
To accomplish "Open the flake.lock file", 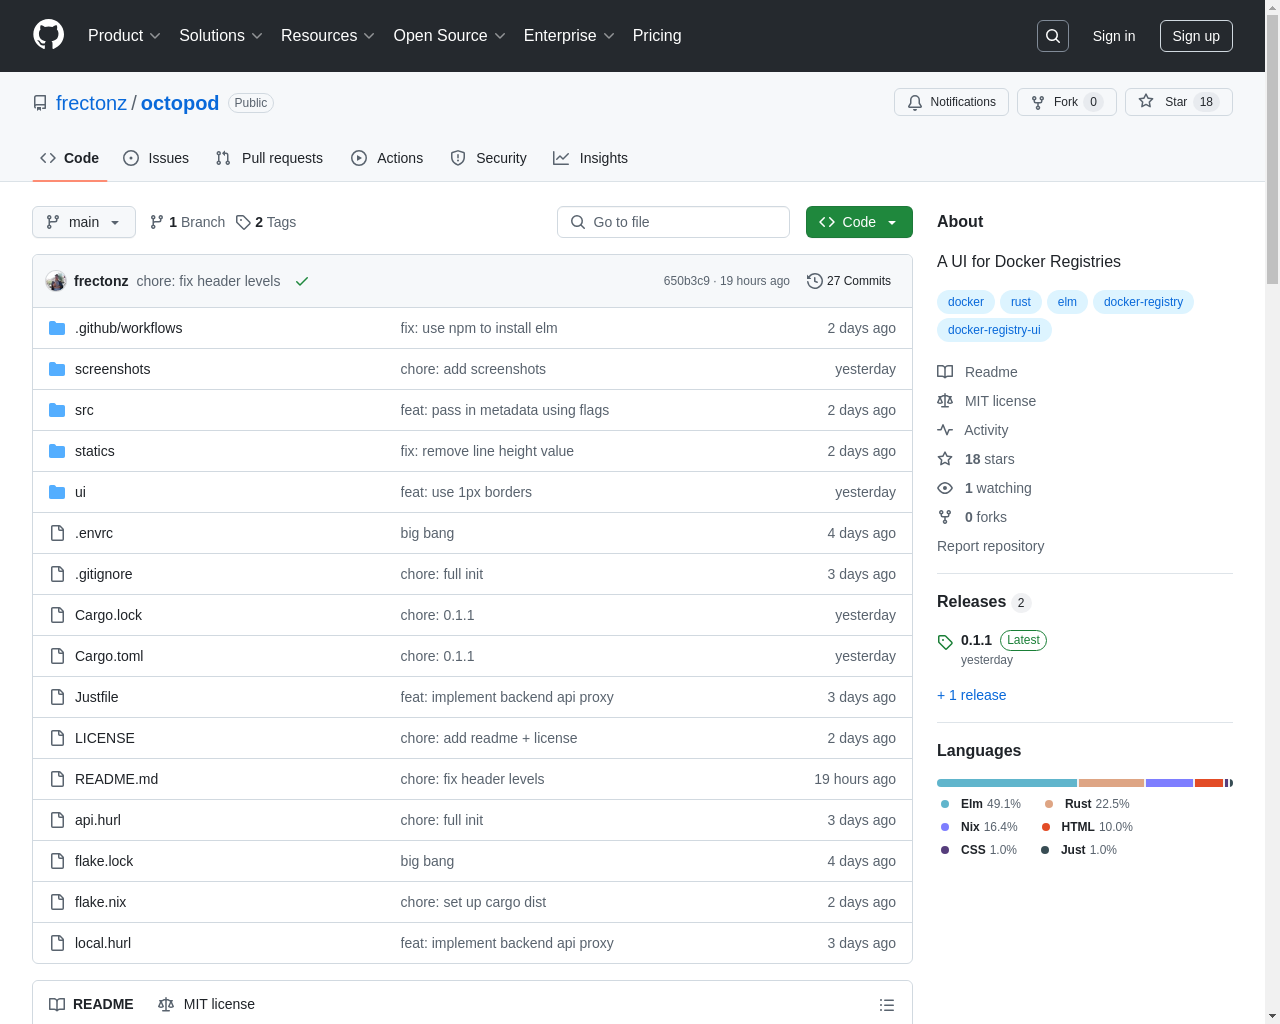I will tap(104, 861).
